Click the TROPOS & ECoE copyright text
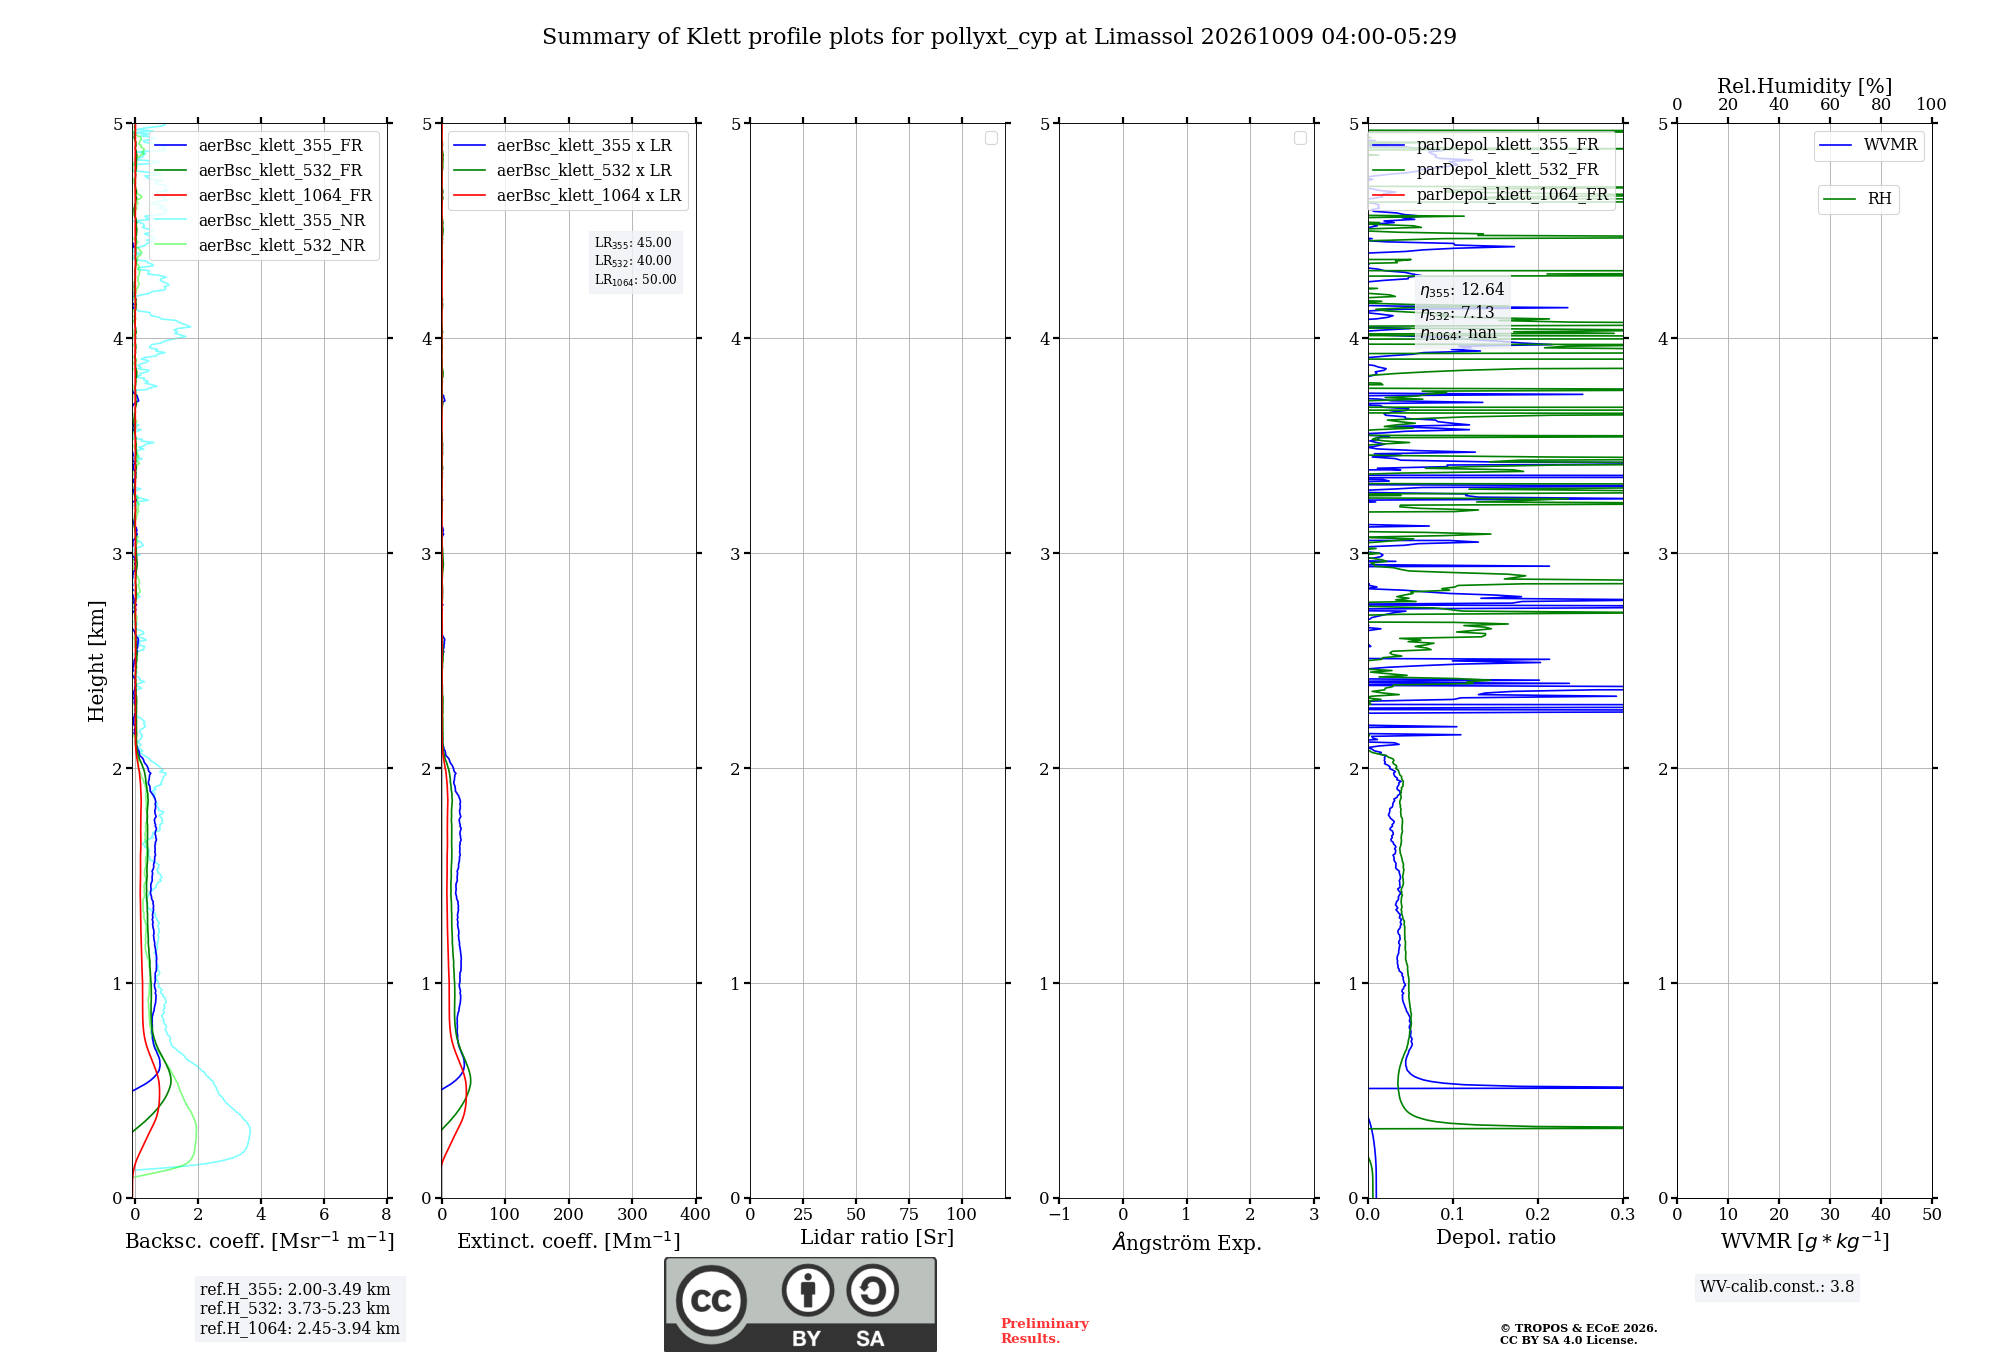Image resolution: width=2000 pixels, height=1360 pixels. click(x=1578, y=1334)
